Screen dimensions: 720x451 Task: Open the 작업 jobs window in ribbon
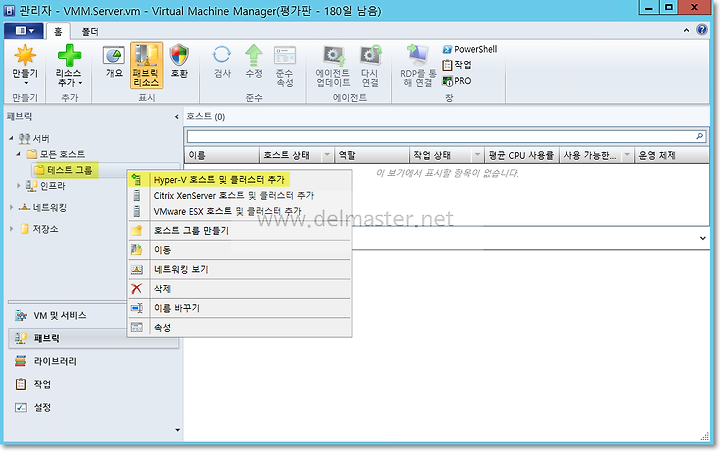click(457, 65)
